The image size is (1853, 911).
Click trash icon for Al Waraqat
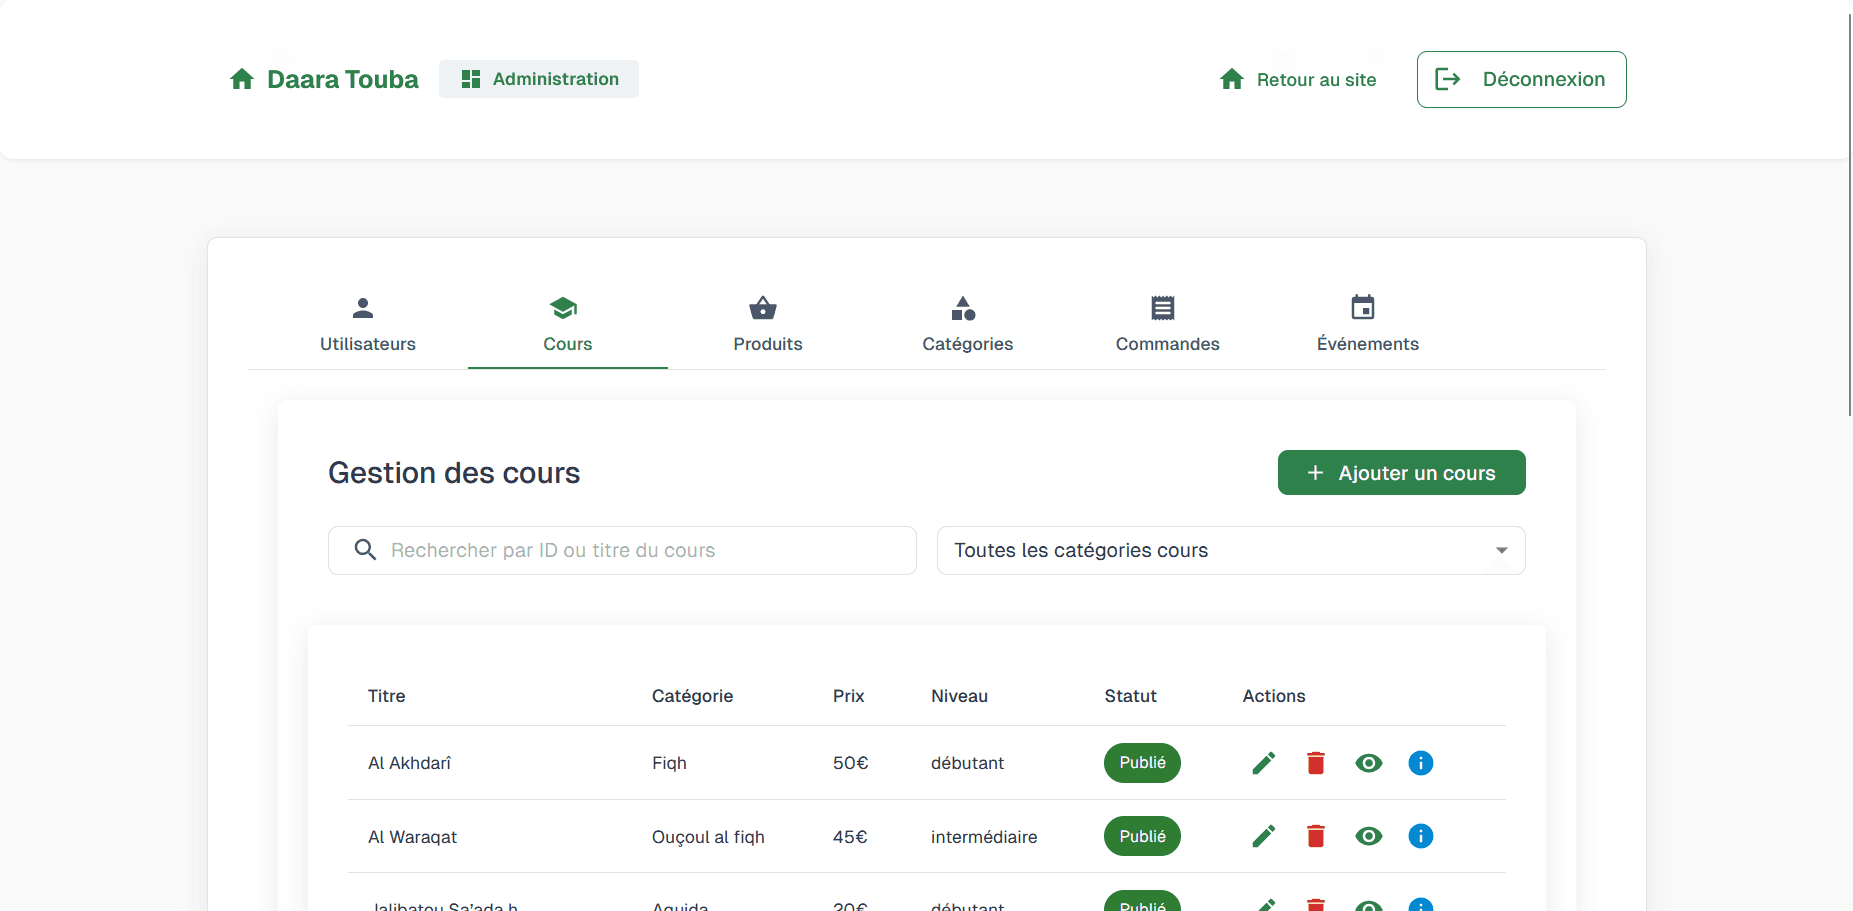[1316, 836]
